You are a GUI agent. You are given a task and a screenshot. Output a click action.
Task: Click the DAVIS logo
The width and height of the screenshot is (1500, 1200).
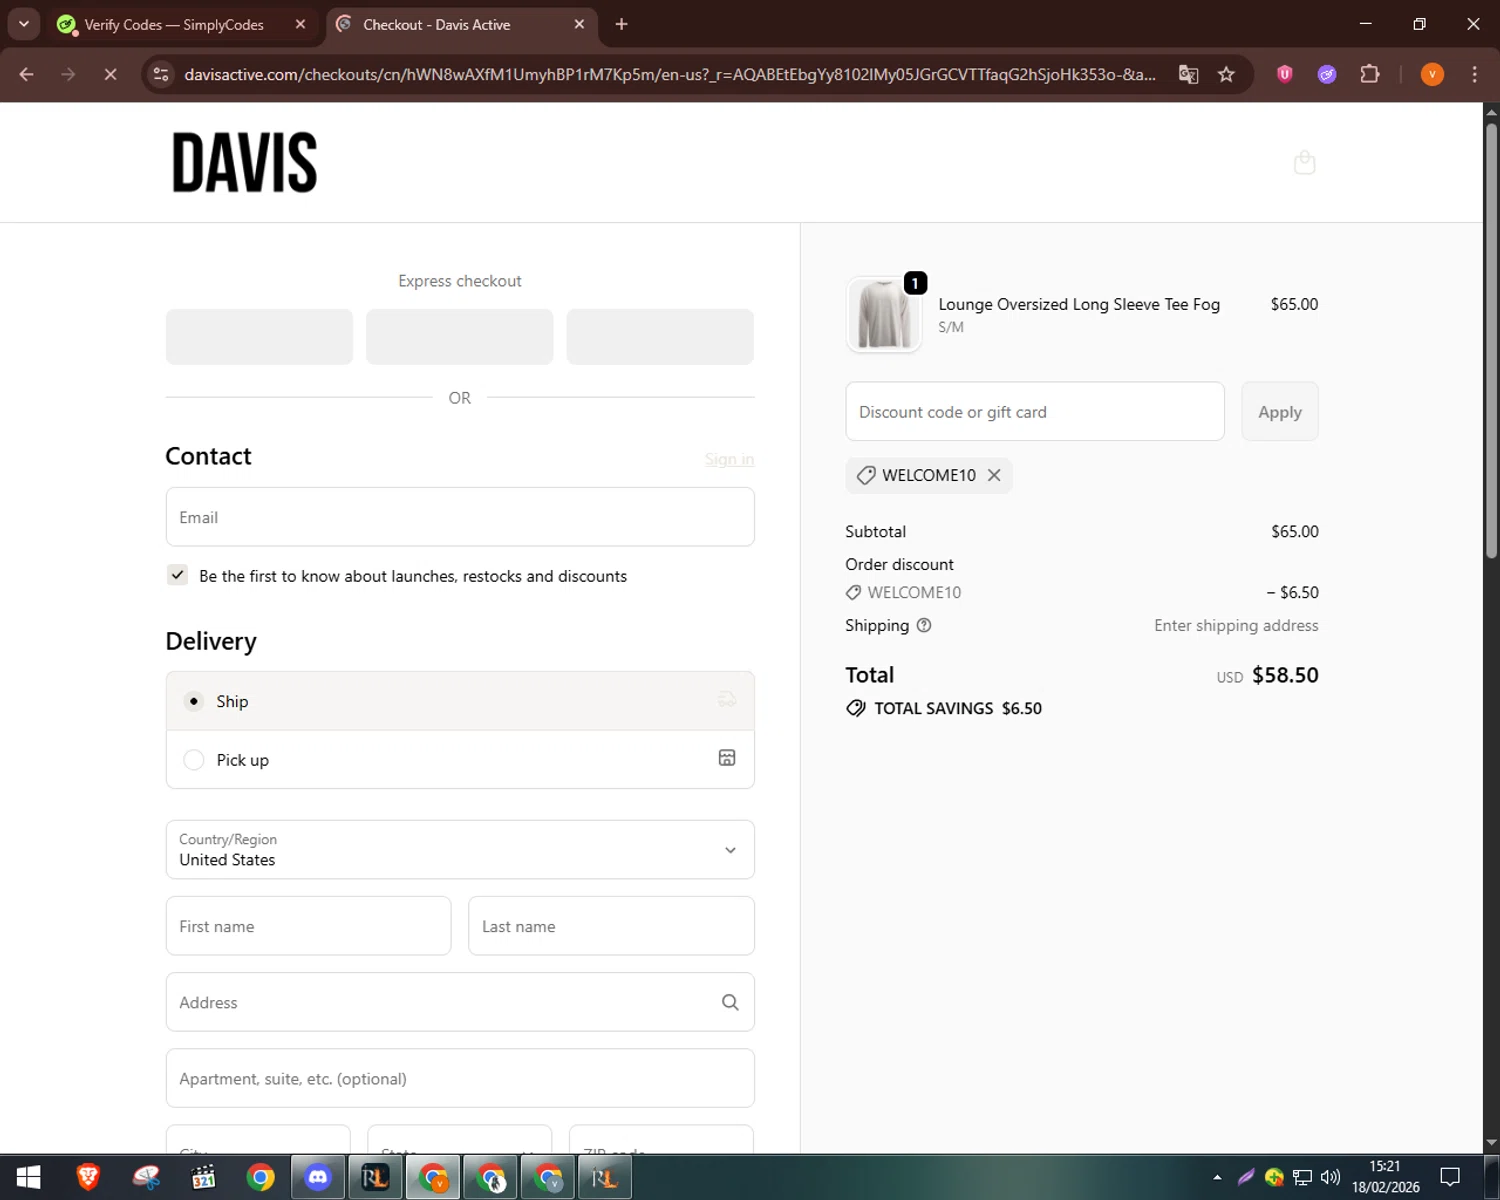[x=245, y=162]
